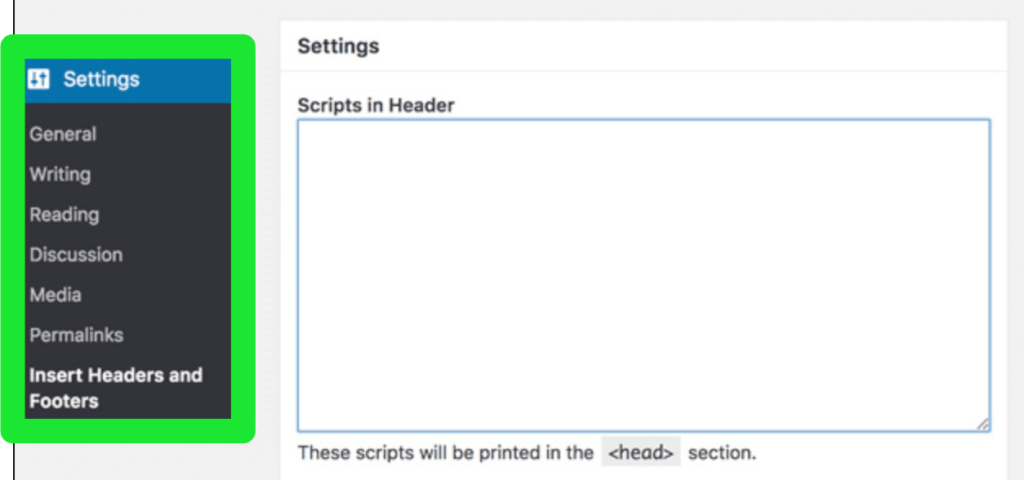The width and height of the screenshot is (1024, 480).
Task: Click the textarea resize grip corner
Action: pos(983,424)
